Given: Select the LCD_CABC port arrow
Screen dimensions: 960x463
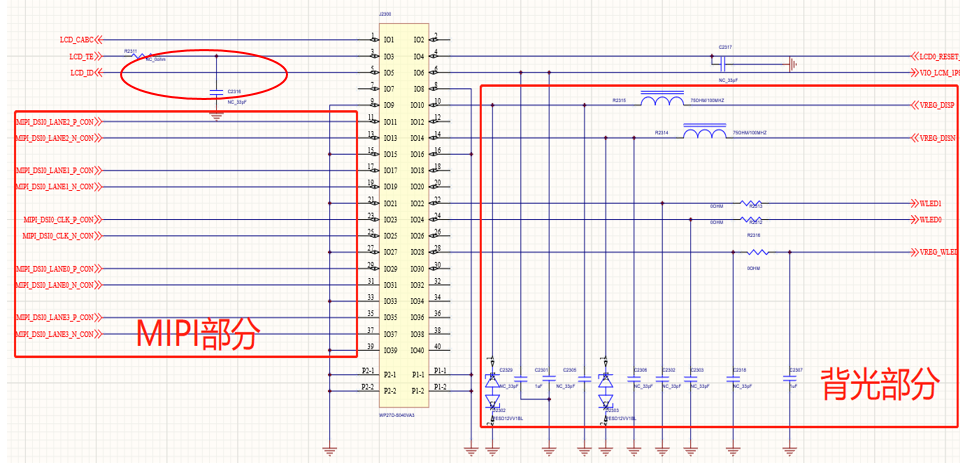Looking at the screenshot, I should click(100, 40).
